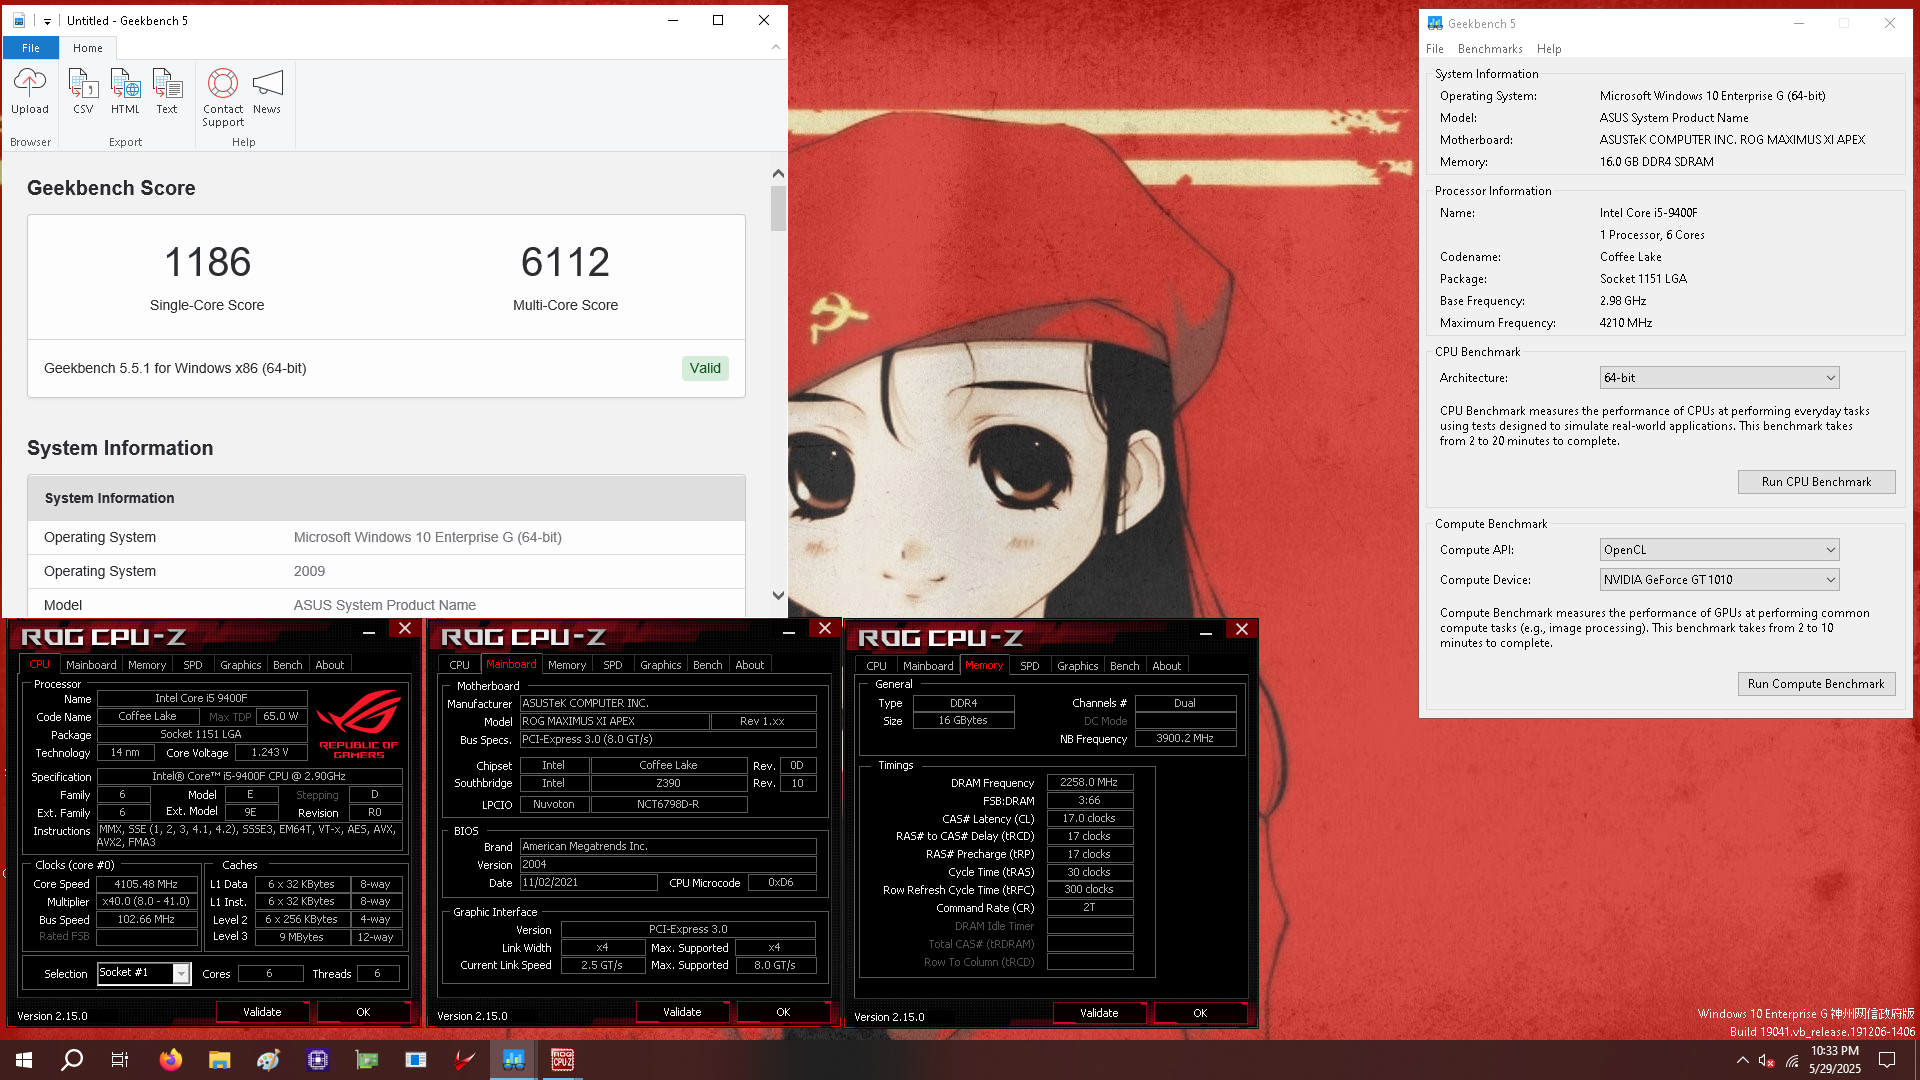Open the Help menu in Geekbench 5 window

[x=1549, y=49]
